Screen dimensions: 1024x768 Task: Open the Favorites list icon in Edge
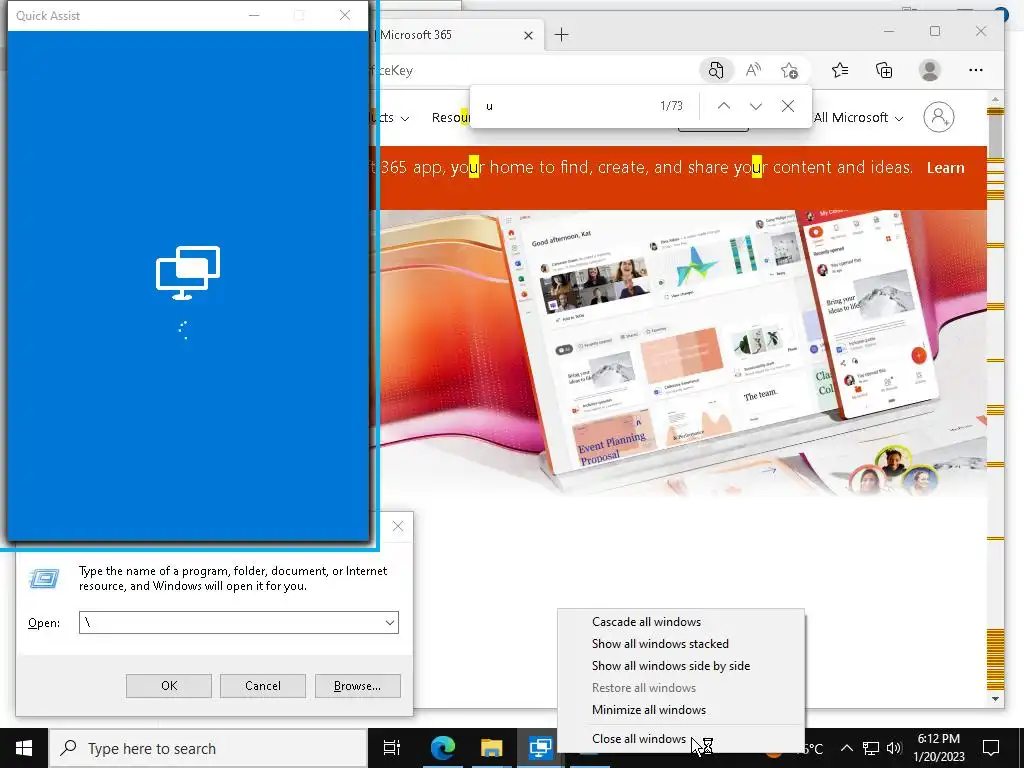tap(840, 70)
